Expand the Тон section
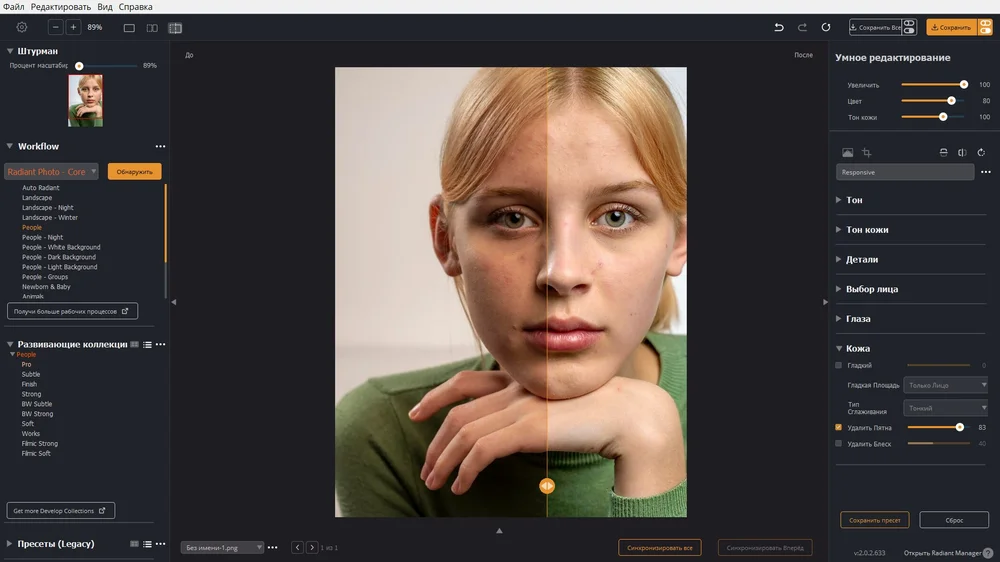1000x562 pixels. pyautogui.click(x=839, y=200)
